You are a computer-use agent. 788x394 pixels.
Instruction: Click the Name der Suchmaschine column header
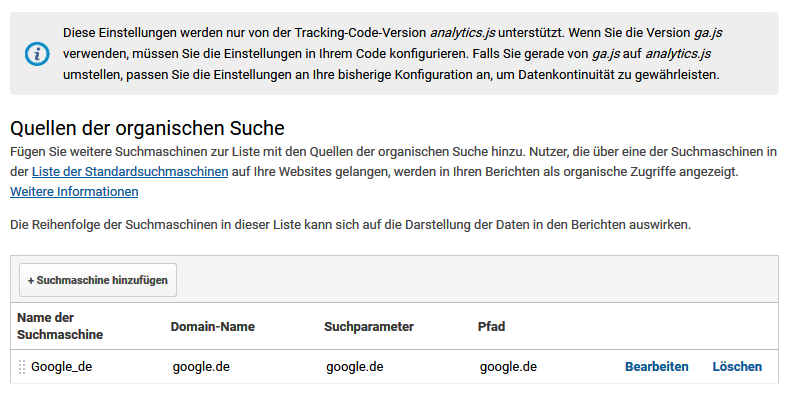[60, 326]
